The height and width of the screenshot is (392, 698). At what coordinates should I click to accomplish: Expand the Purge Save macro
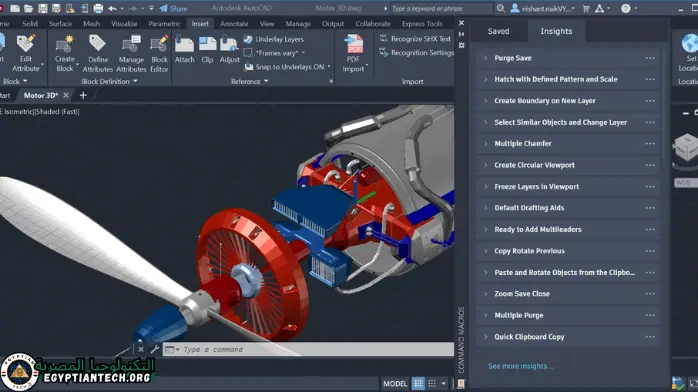[486, 58]
